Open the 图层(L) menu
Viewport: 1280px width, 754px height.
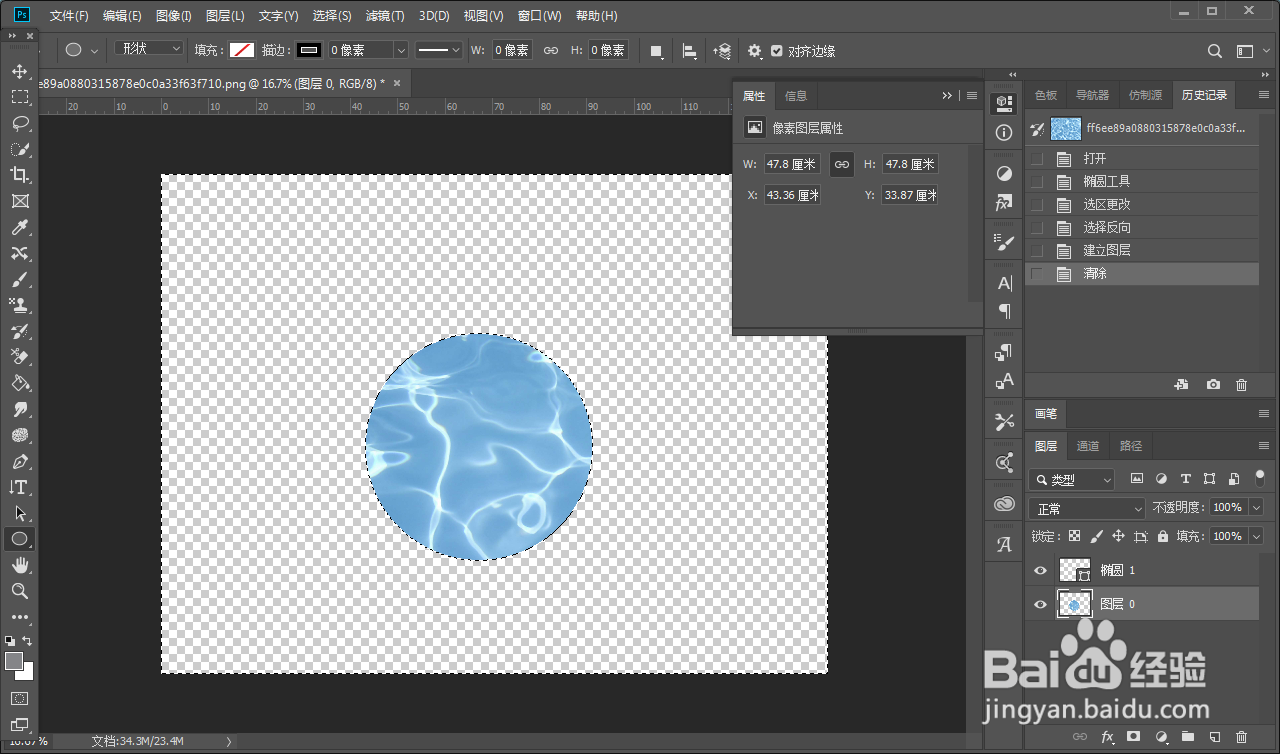click(x=225, y=16)
